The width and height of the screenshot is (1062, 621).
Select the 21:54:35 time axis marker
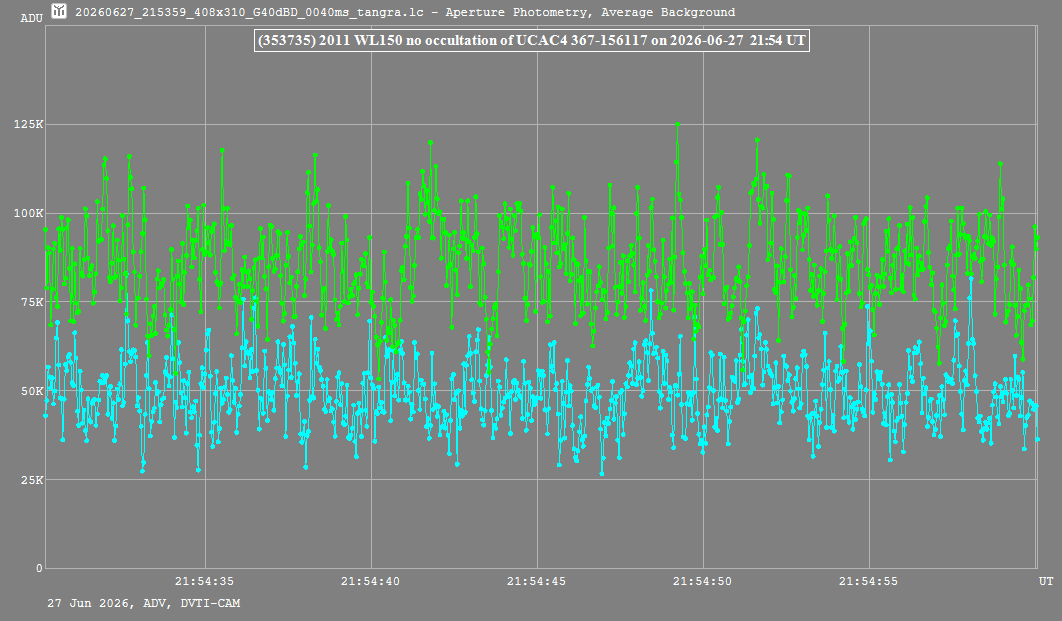205,581
